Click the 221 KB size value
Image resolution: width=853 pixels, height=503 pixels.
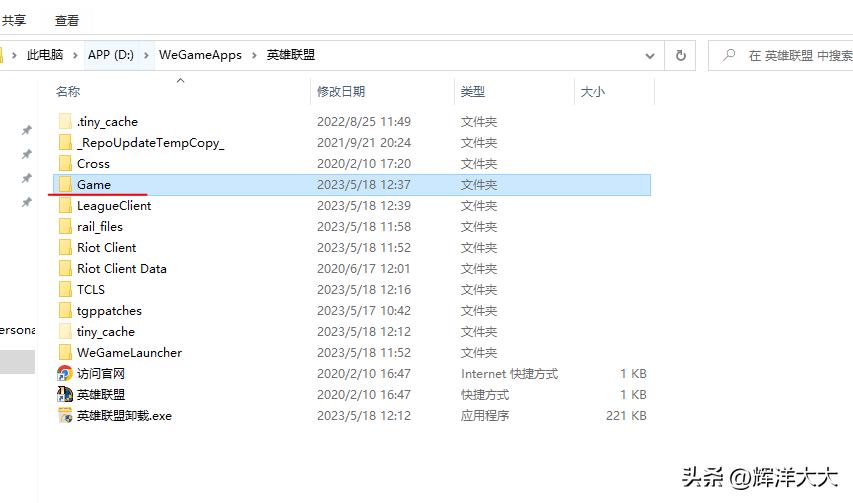click(626, 415)
